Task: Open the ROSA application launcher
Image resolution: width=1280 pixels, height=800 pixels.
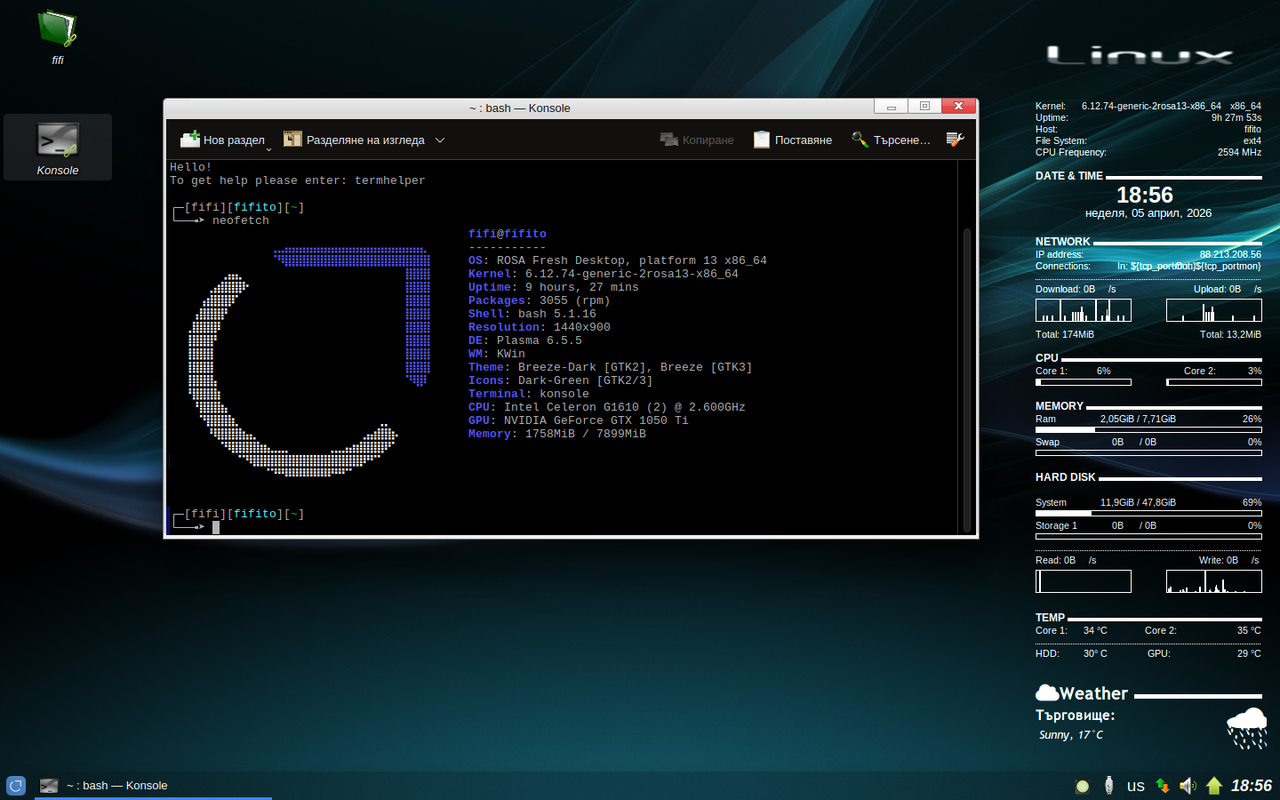Action: (15, 786)
